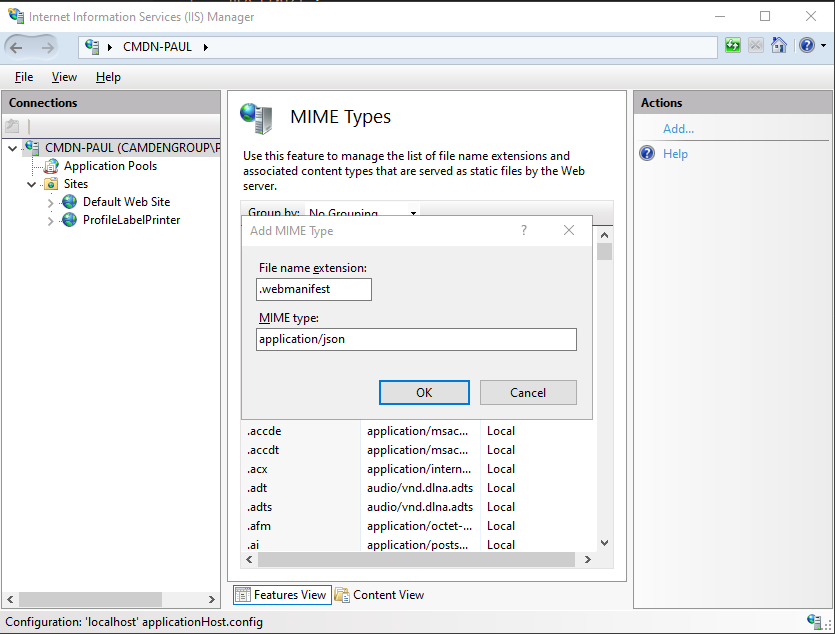Open the Help menu

108,77
